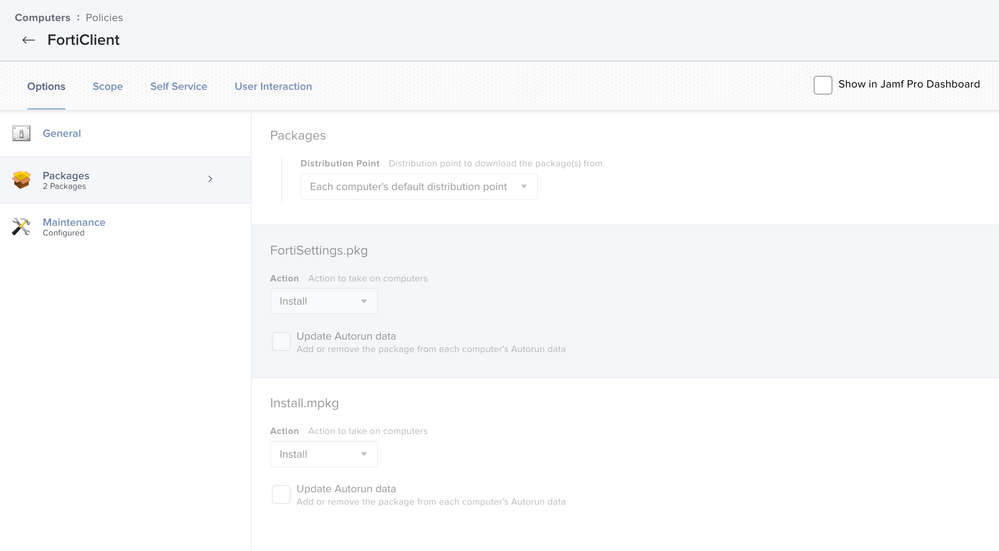The height and width of the screenshot is (551, 999).
Task: Toggle Update Autorun data for Install.mpkg
Action: (x=281, y=494)
